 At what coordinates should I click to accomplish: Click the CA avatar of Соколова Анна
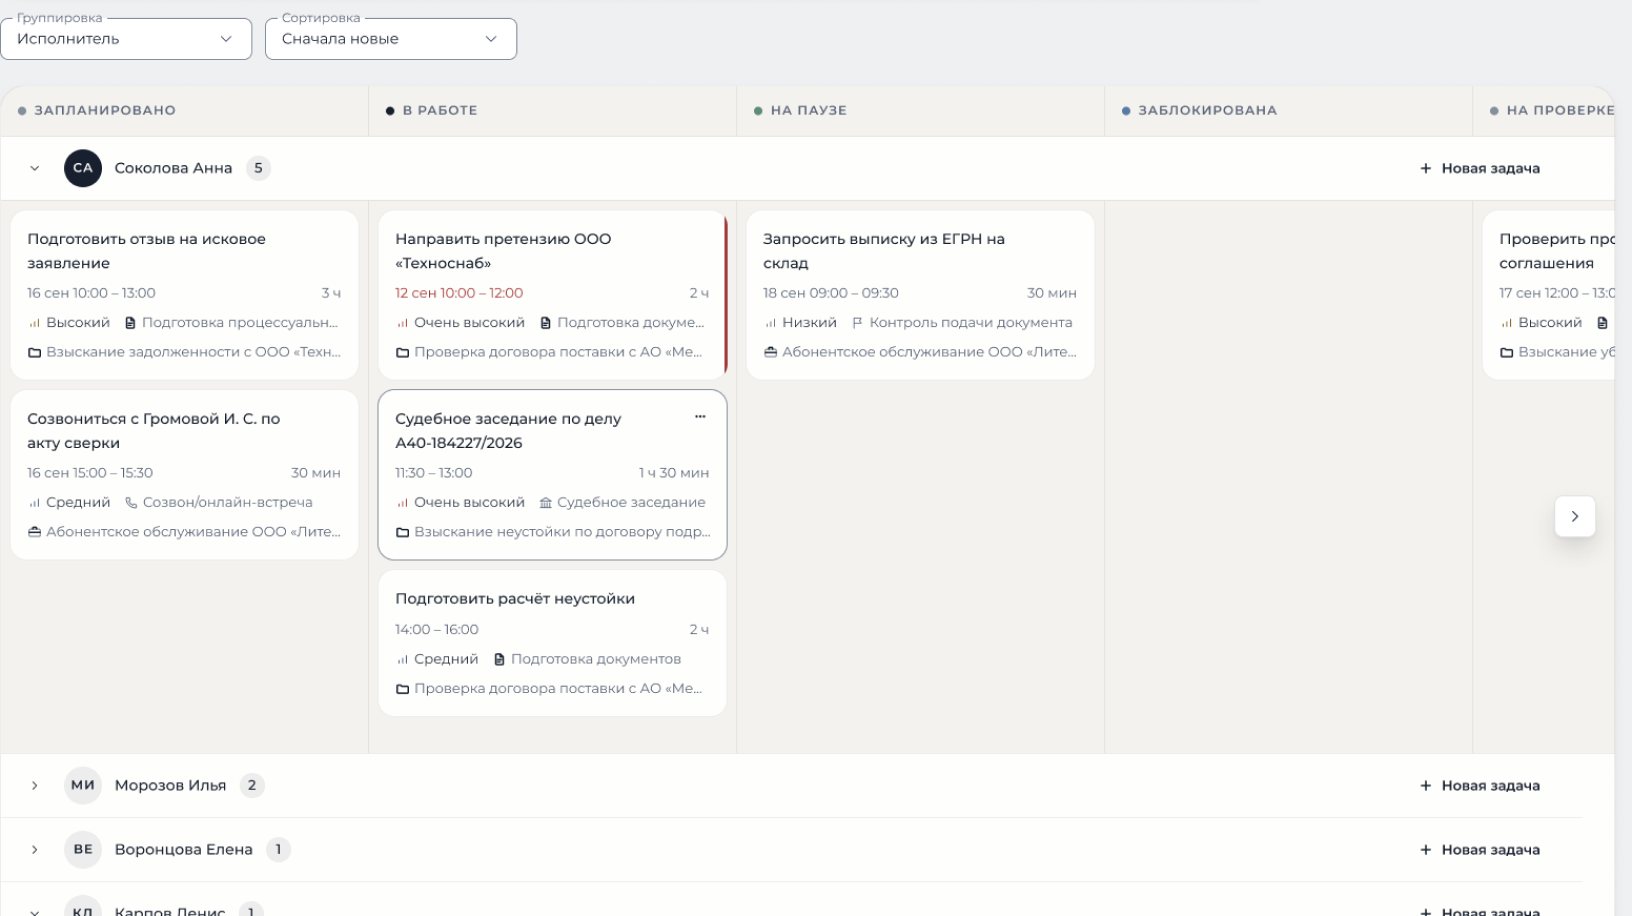(x=83, y=168)
